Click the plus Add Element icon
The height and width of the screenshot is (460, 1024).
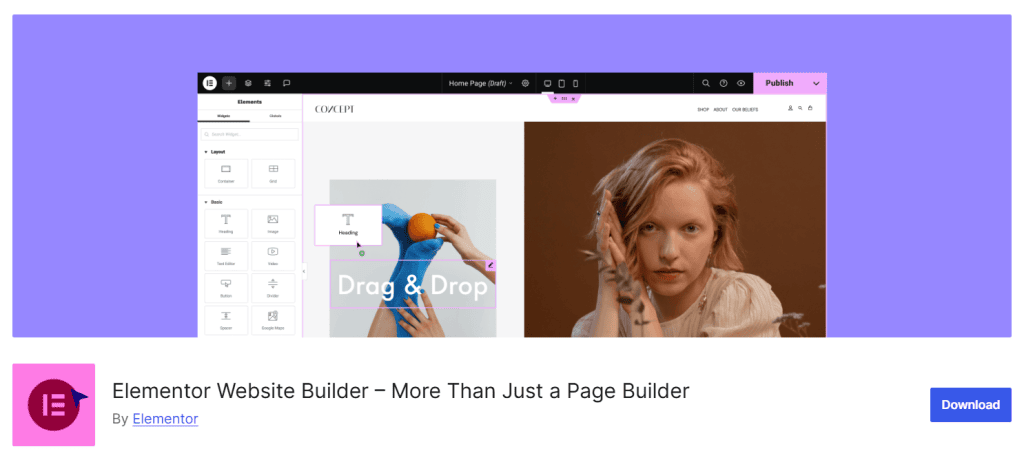pos(229,83)
